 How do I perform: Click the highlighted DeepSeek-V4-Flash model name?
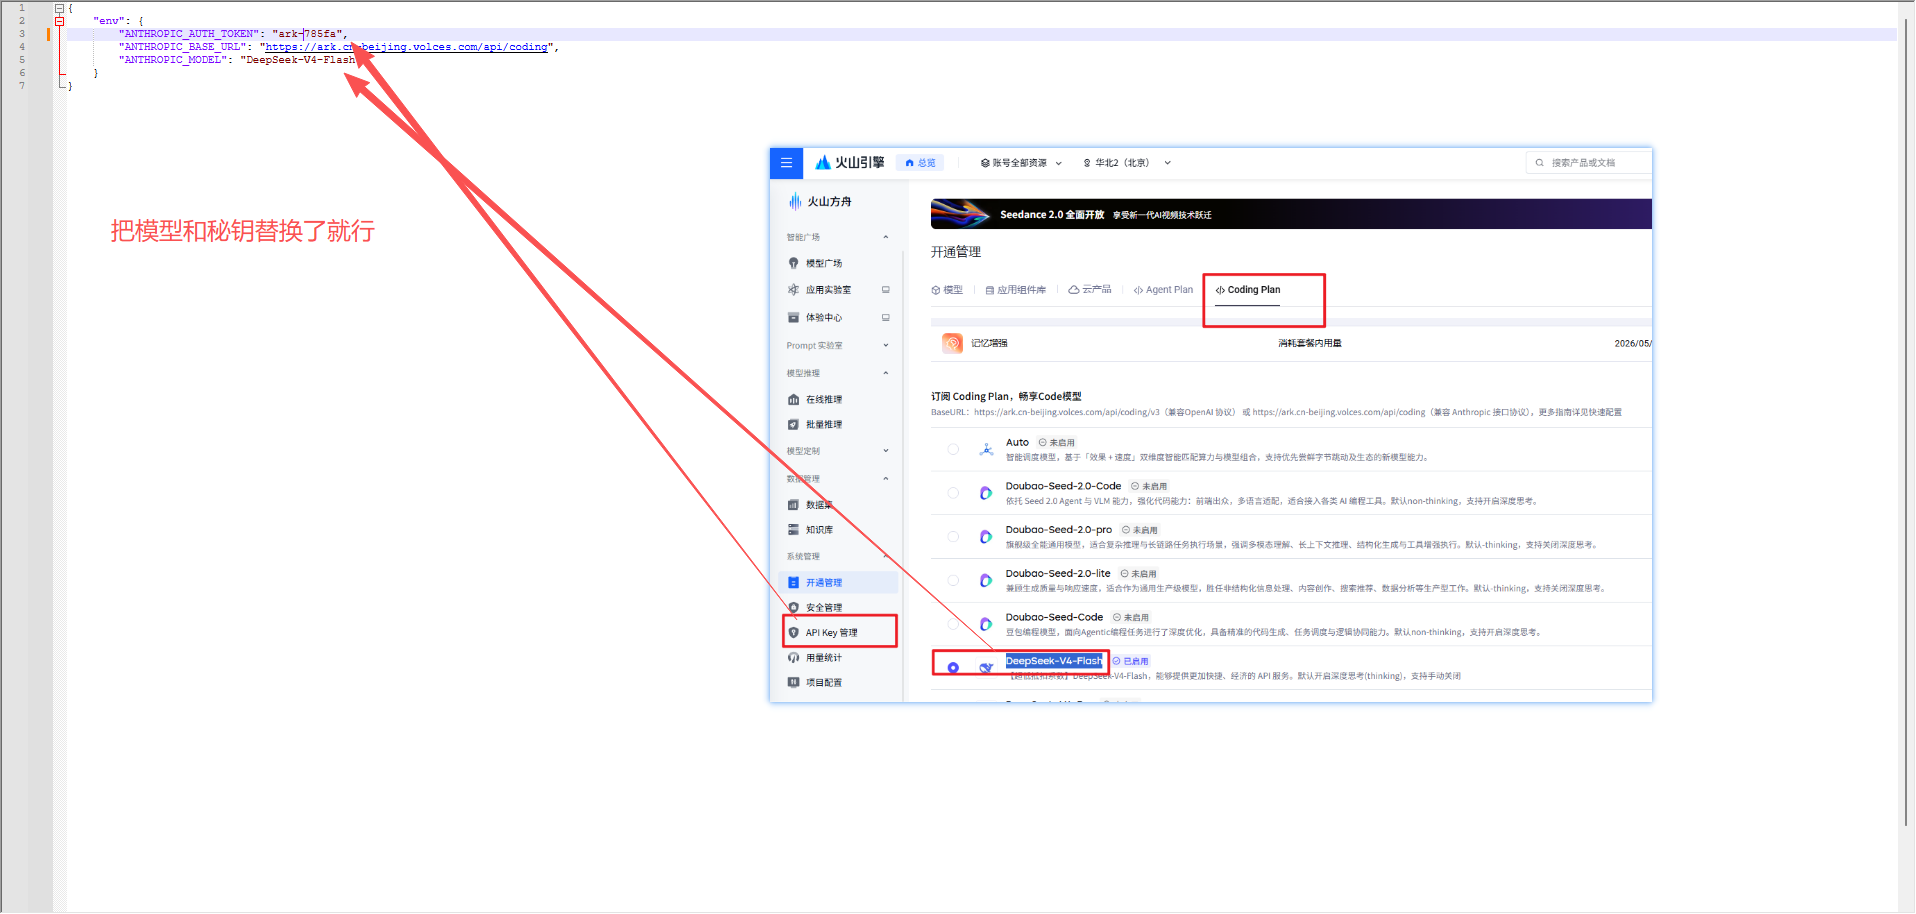(x=1054, y=661)
